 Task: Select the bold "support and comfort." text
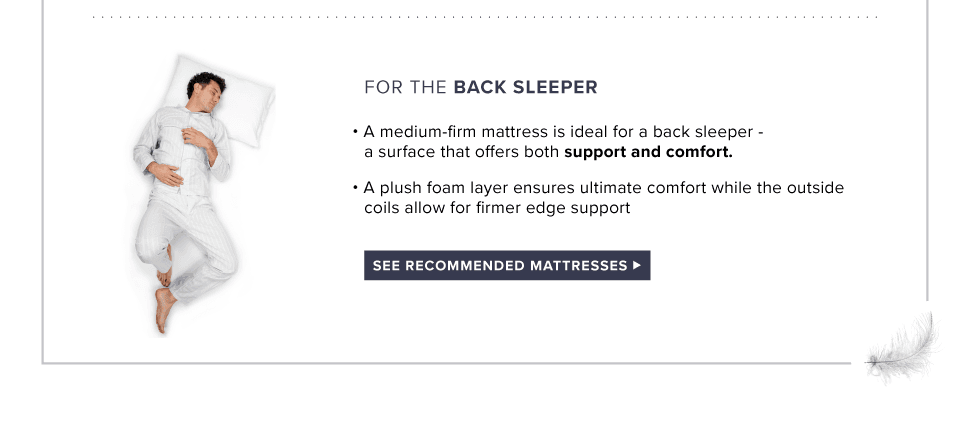648,154
